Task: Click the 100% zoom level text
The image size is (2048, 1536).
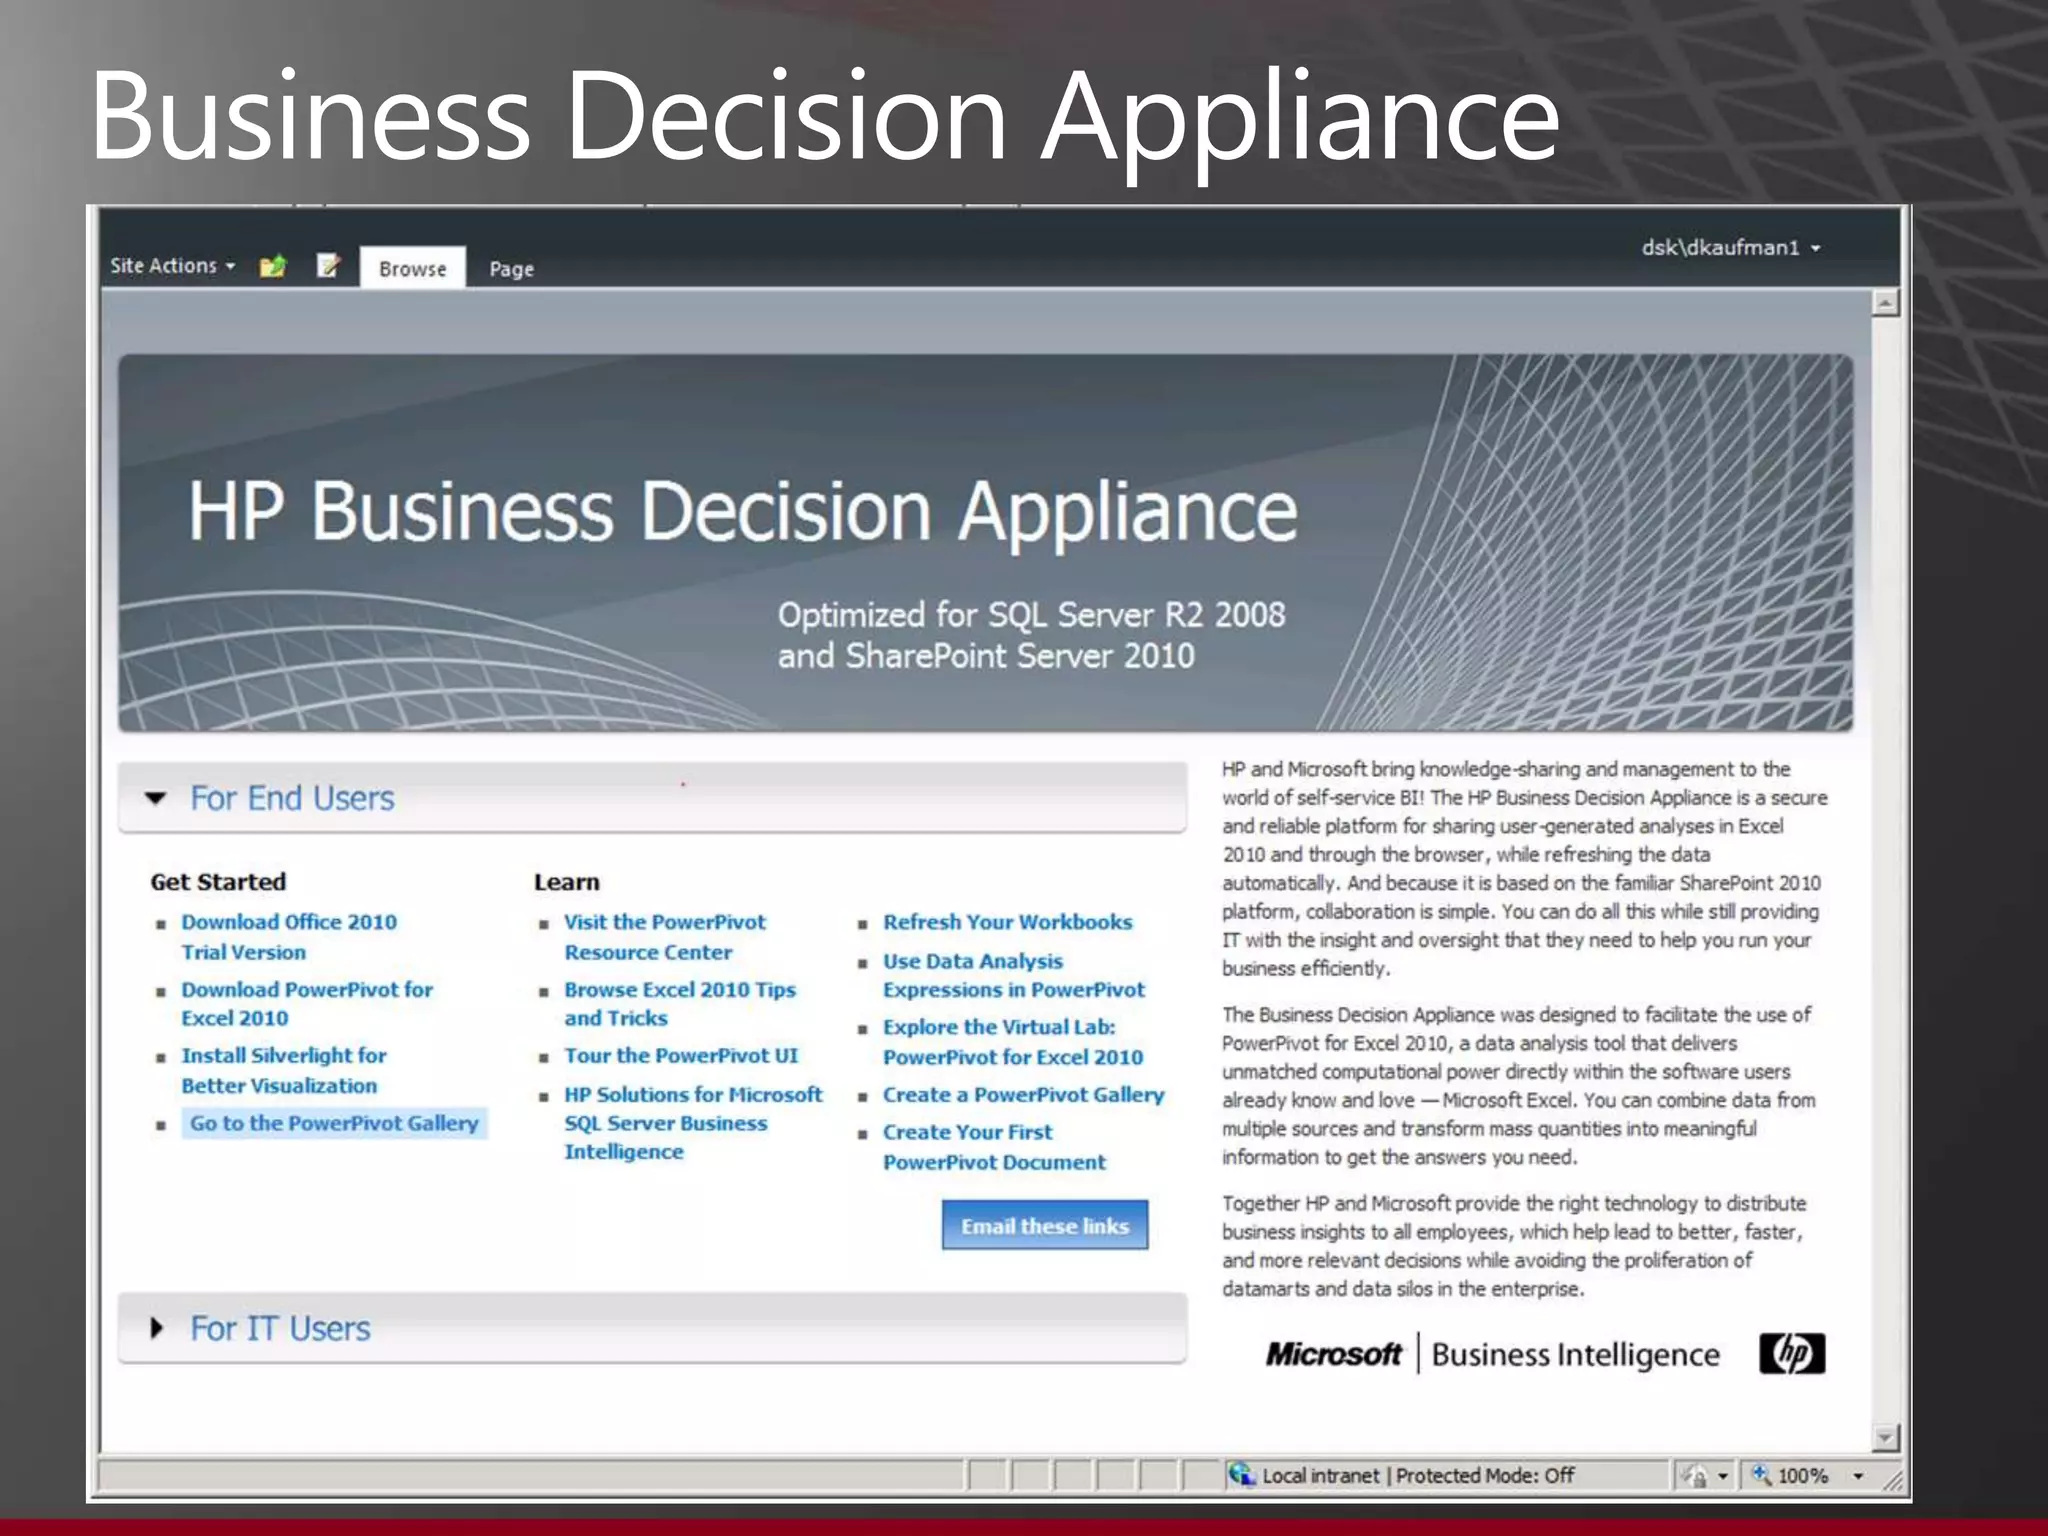Action: (1803, 1476)
